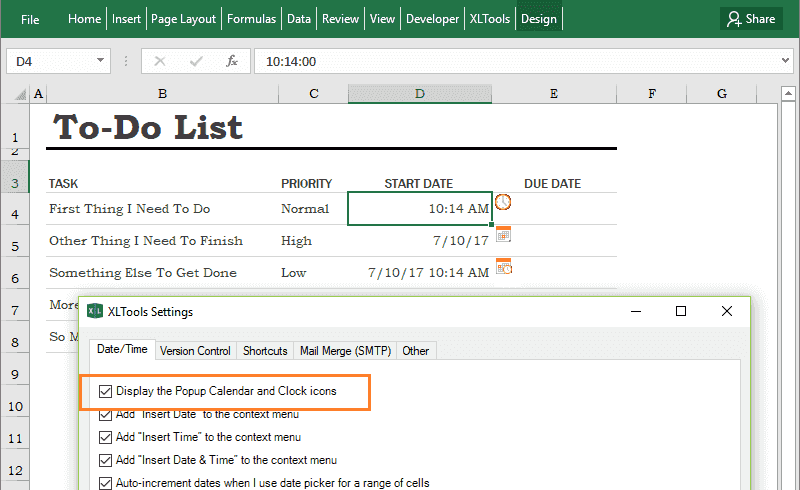Click the Select All corner triangle
The width and height of the screenshot is (800, 490).
[20, 94]
